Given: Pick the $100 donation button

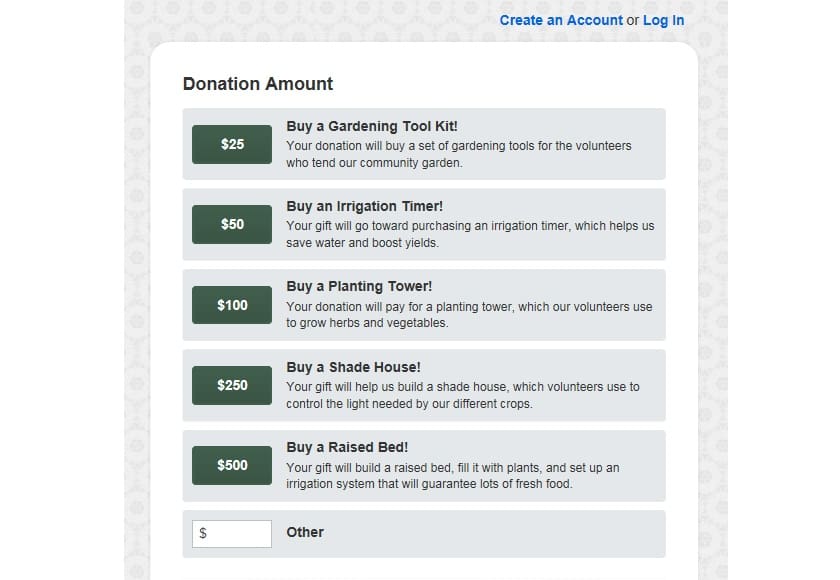Looking at the screenshot, I should pyautogui.click(x=232, y=305).
